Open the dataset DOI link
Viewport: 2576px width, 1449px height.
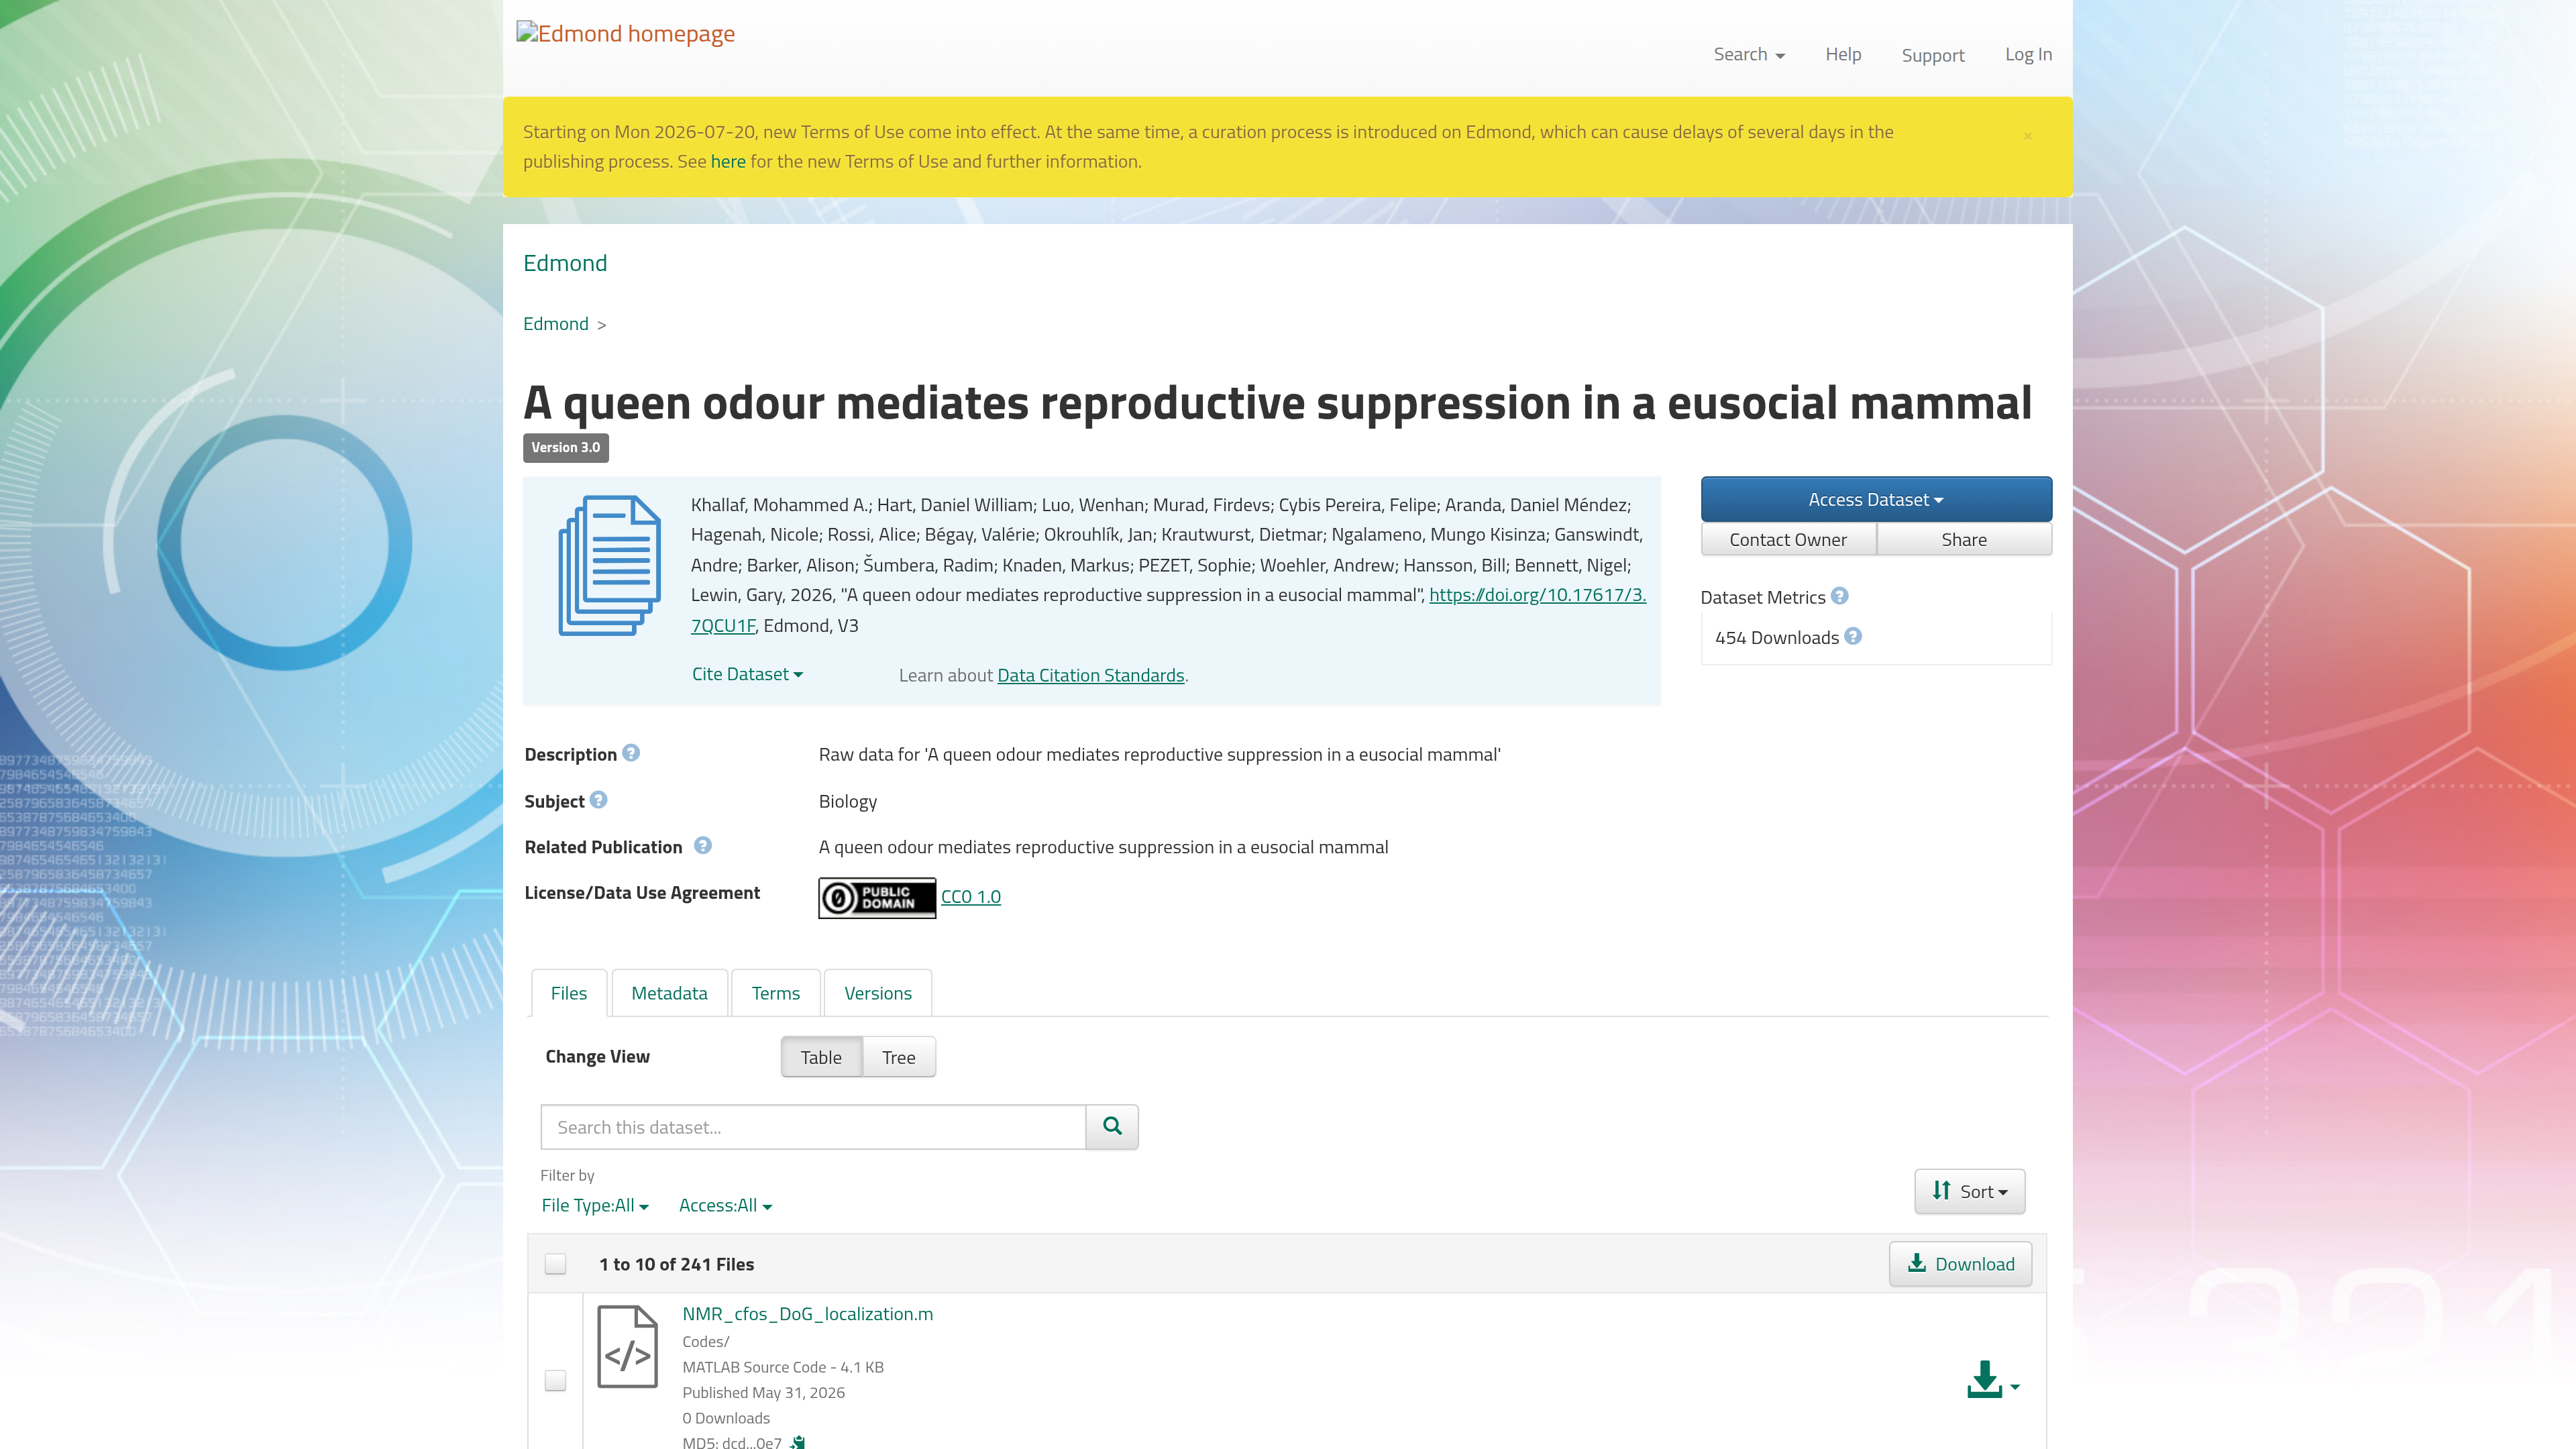[1537, 595]
